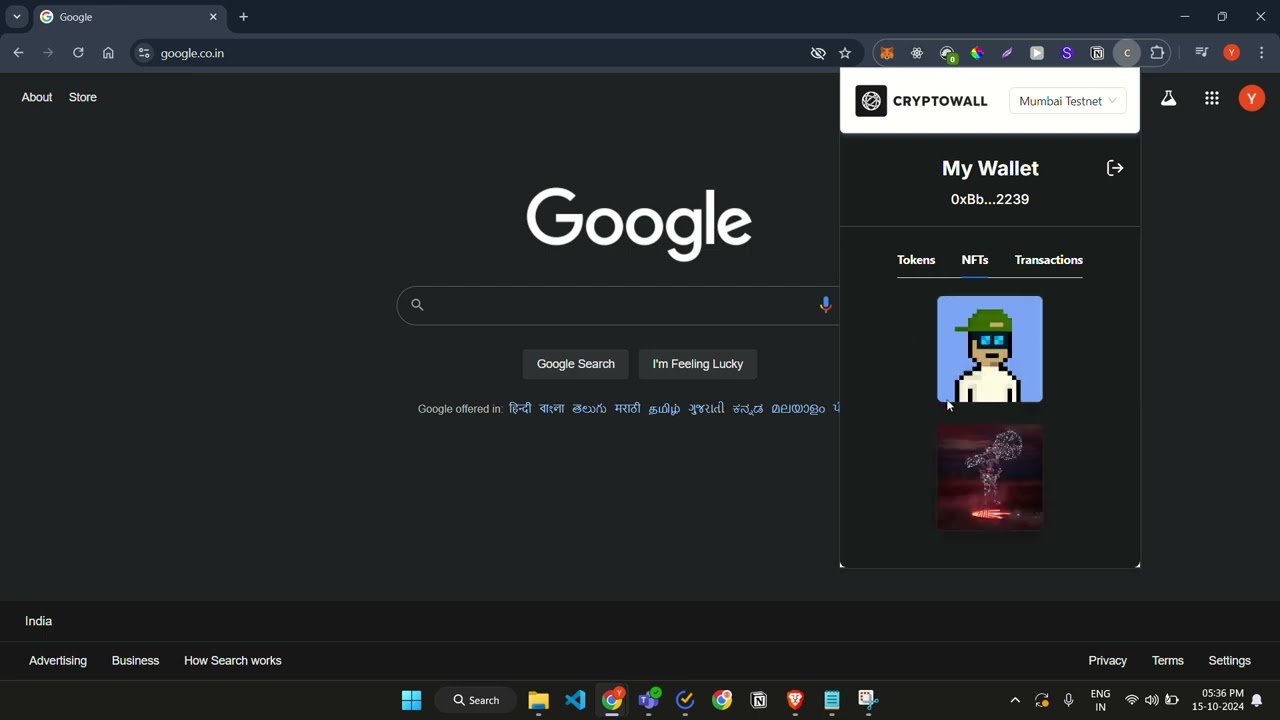The image size is (1280, 720).
Task: Open the Transactions tab
Action: click(x=1049, y=260)
